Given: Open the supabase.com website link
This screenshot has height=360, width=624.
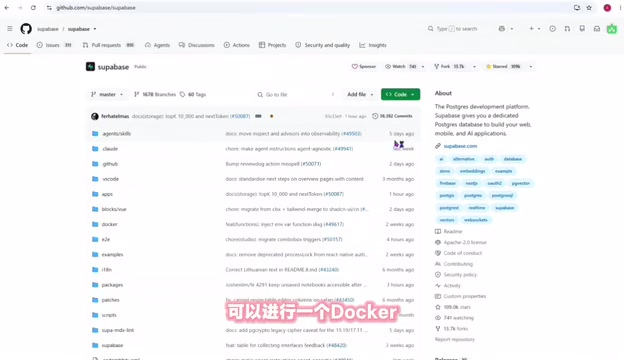Looking at the screenshot, I should (x=460, y=146).
